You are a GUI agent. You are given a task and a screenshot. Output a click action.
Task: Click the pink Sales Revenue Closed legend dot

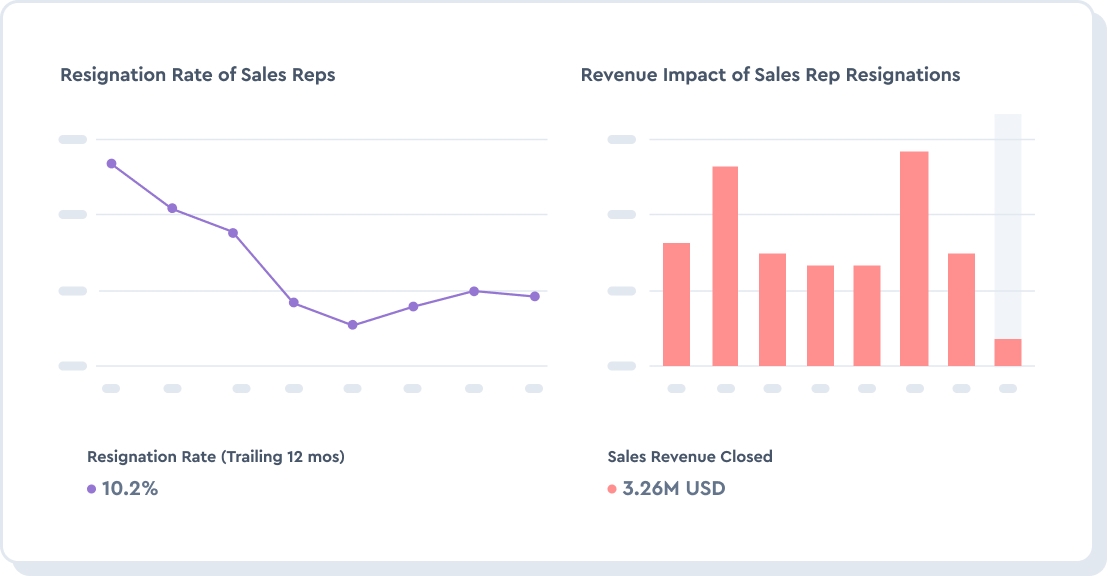pyautogui.click(x=612, y=489)
